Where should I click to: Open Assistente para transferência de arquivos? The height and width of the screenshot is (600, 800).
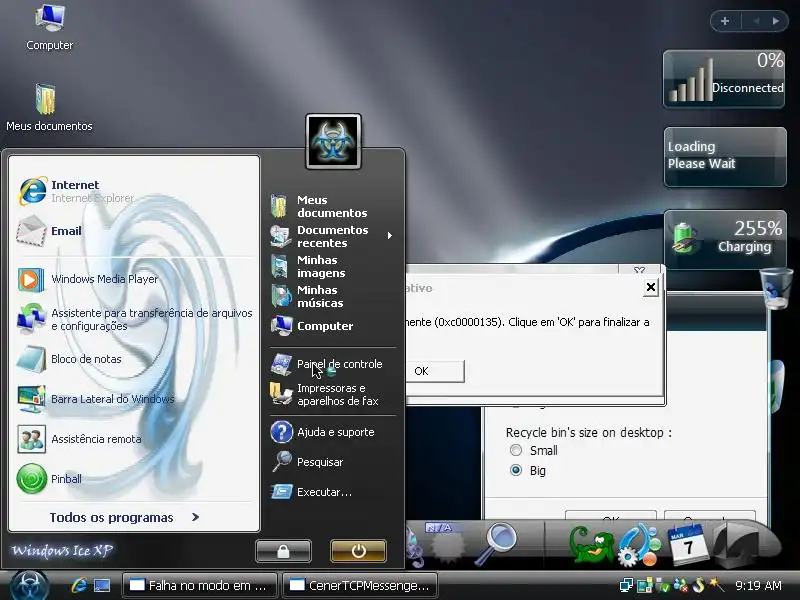tap(135, 319)
